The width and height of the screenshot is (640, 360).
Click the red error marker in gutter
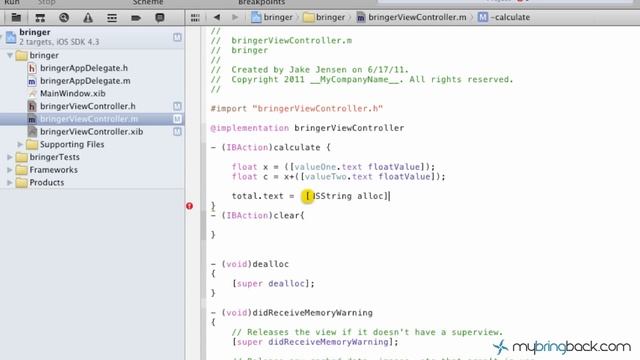189,206
